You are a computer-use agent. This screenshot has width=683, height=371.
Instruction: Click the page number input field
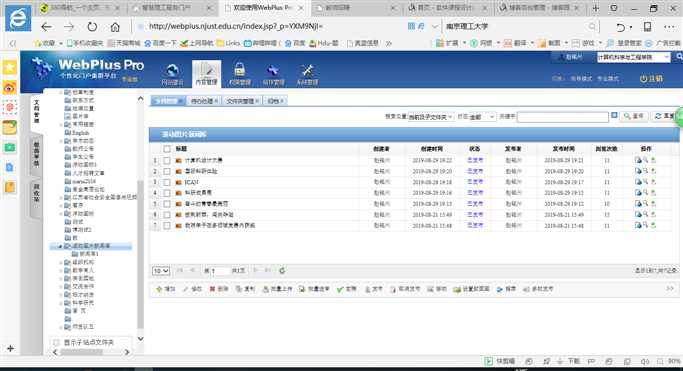219,271
